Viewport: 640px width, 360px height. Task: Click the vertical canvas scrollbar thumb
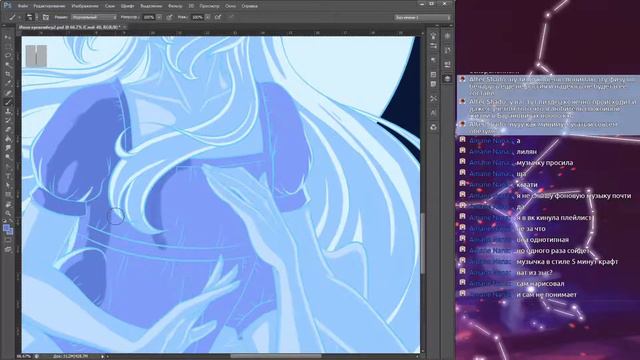[x=423, y=243]
